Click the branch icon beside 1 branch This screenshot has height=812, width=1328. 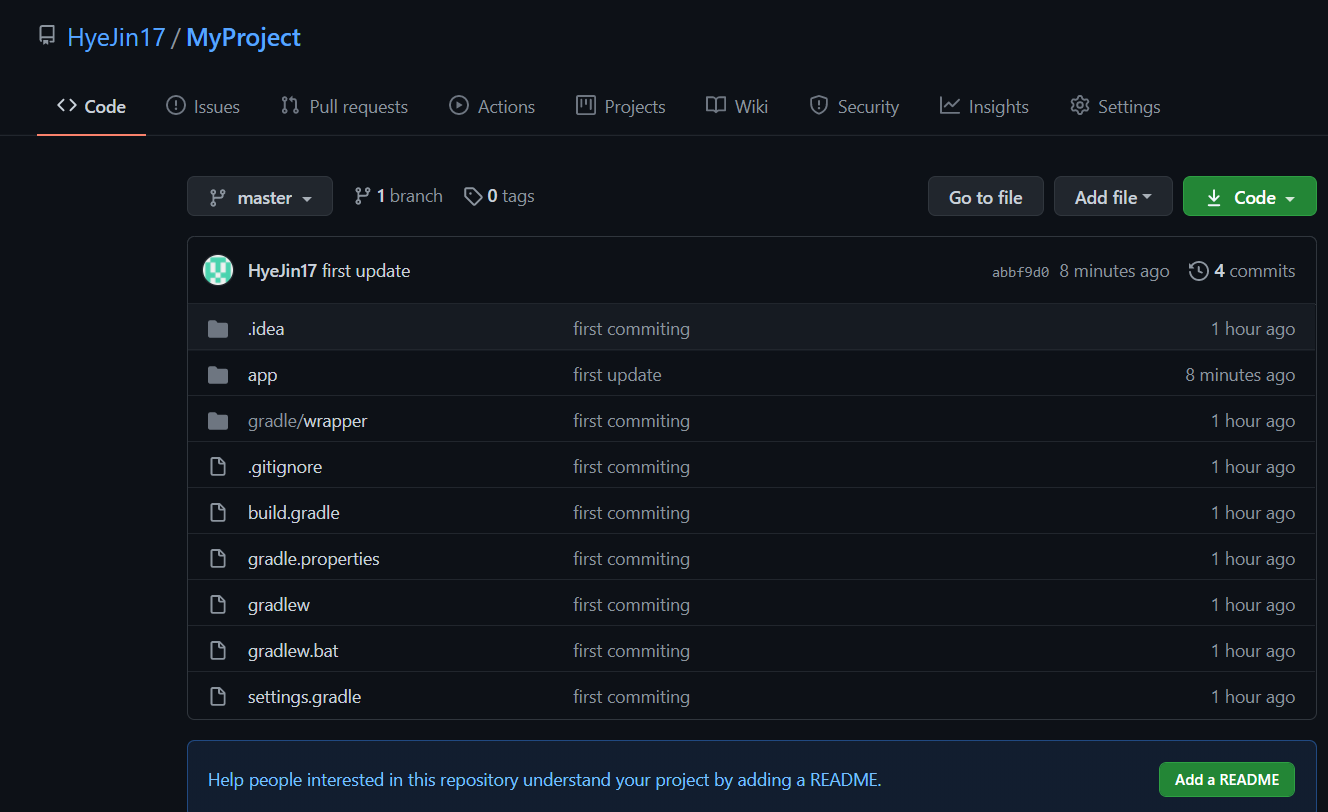363,196
